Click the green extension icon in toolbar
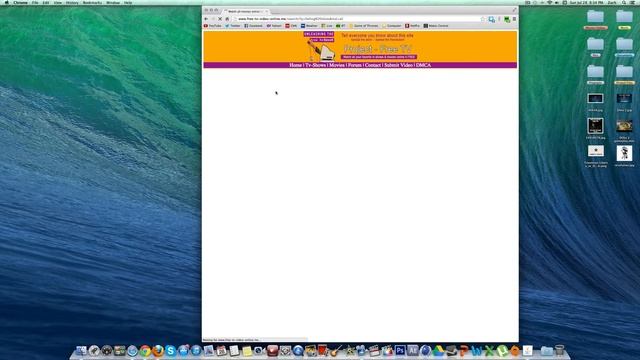The height and width of the screenshot is (360, 640). click(x=507, y=19)
